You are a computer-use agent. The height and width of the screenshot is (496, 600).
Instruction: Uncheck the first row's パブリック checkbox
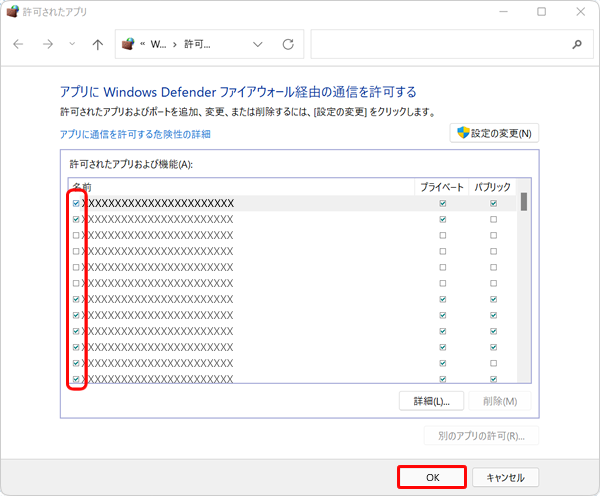point(493,203)
